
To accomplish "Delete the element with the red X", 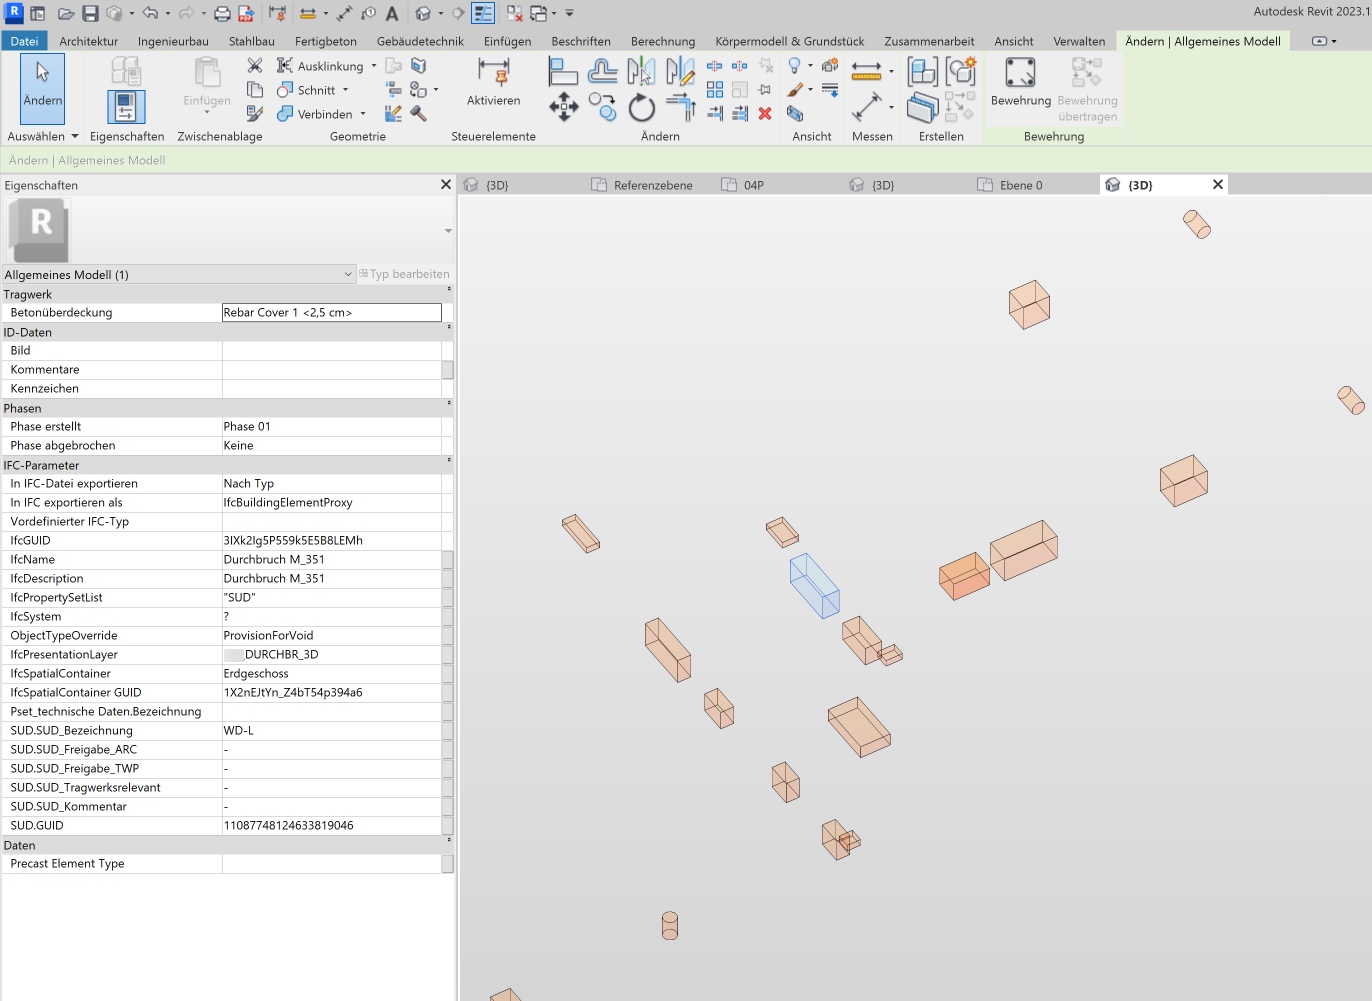I will (x=765, y=114).
